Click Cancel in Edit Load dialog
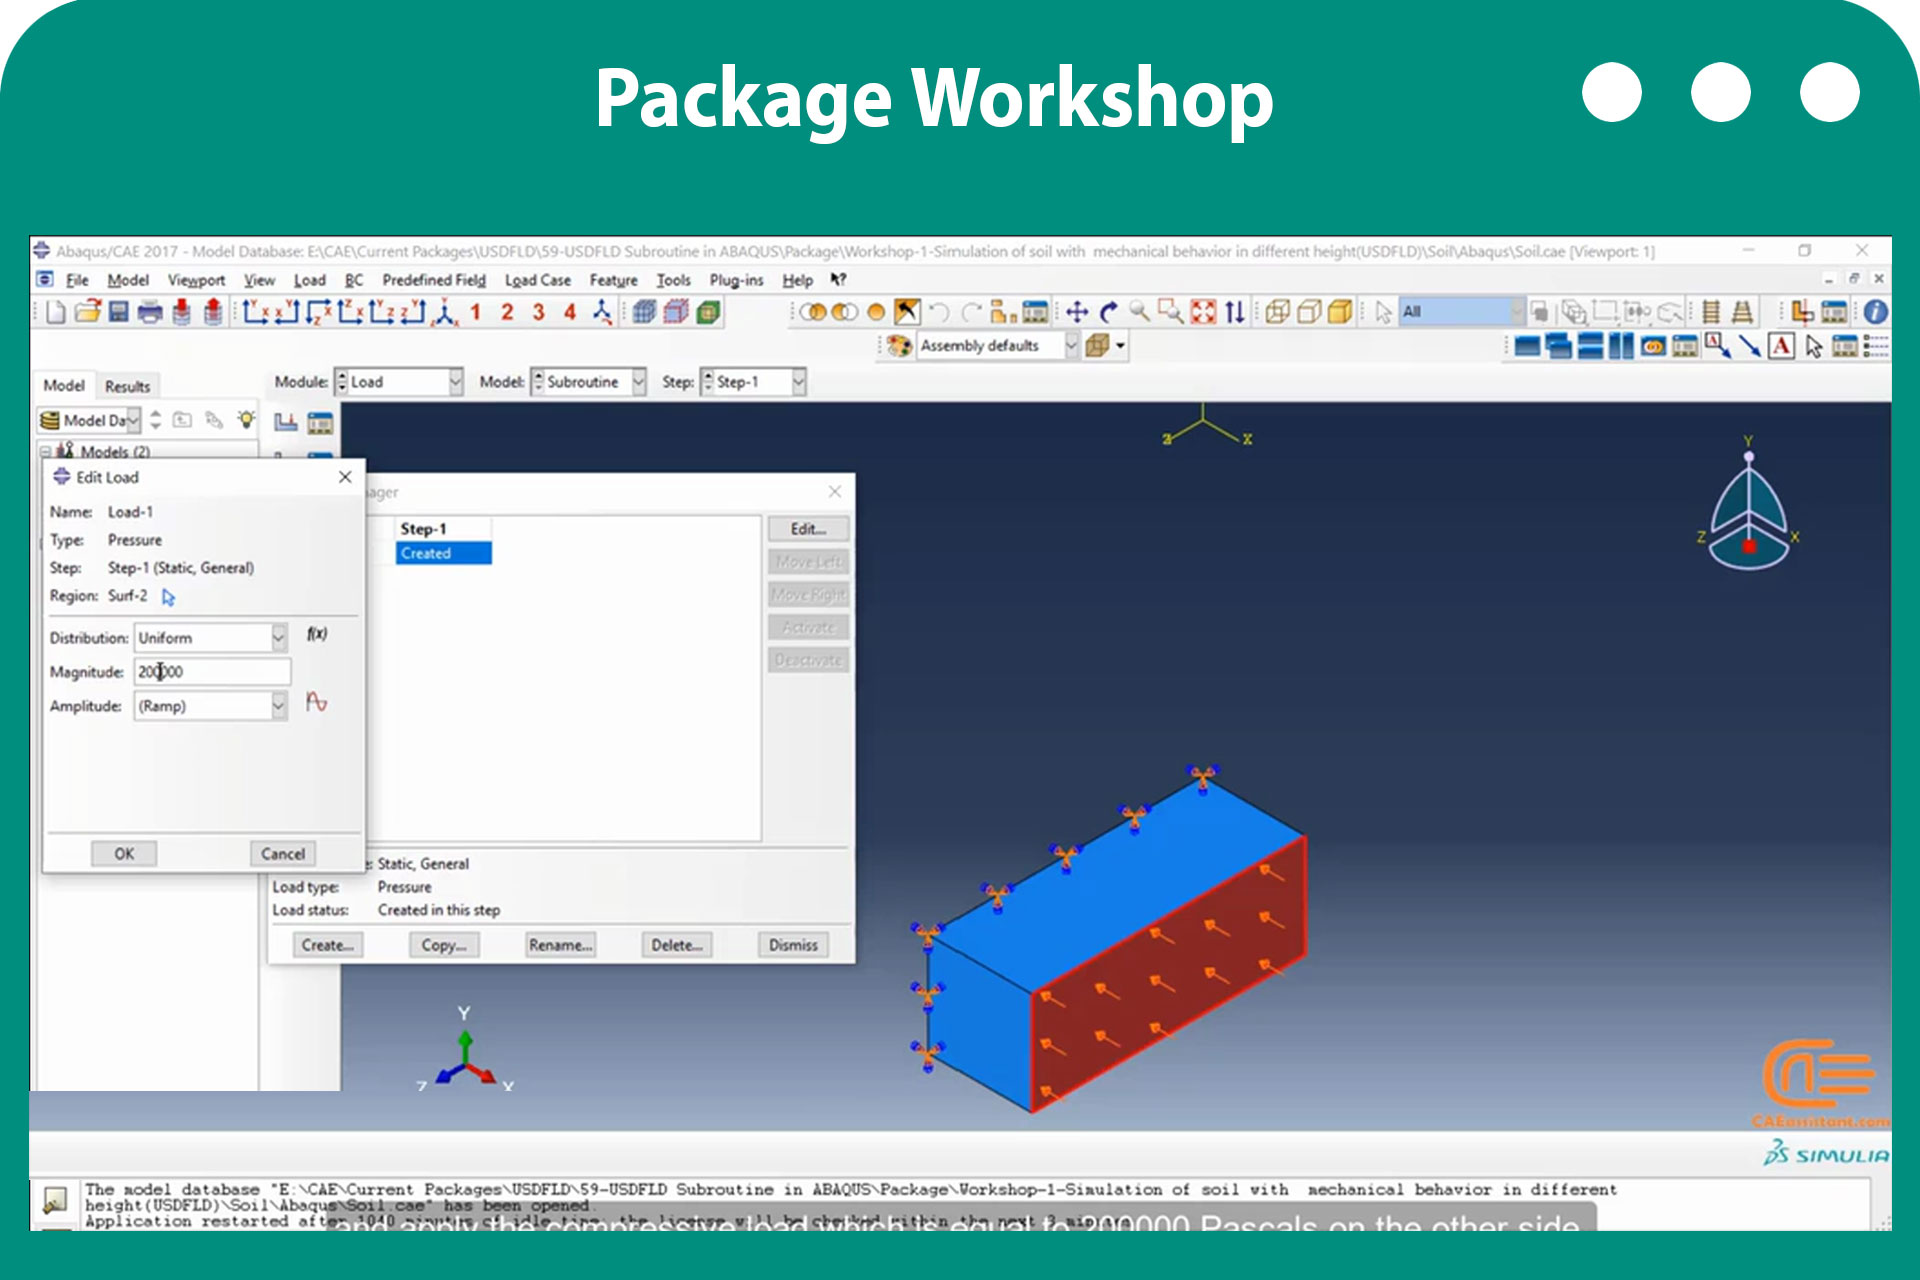This screenshot has height=1280, width=1920. pyautogui.click(x=283, y=854)
